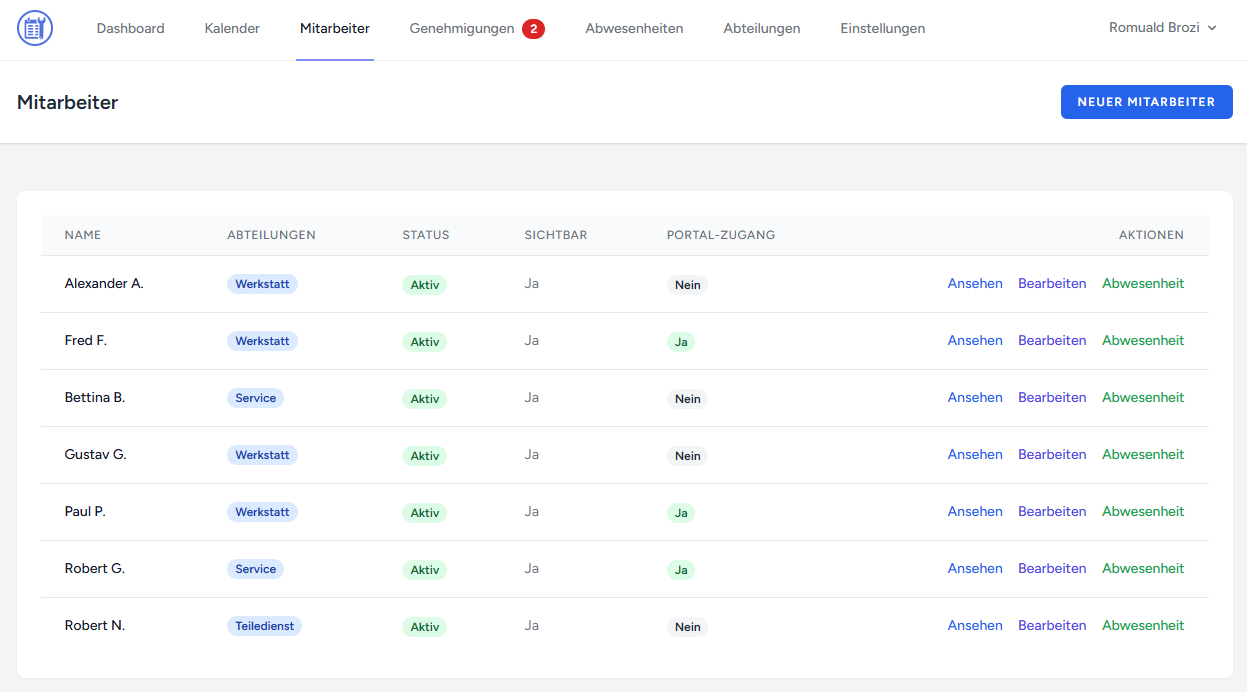Viewport: 1247px width, 692px height.
Task: View details for Alexander A.
Action: pos(974,283)
